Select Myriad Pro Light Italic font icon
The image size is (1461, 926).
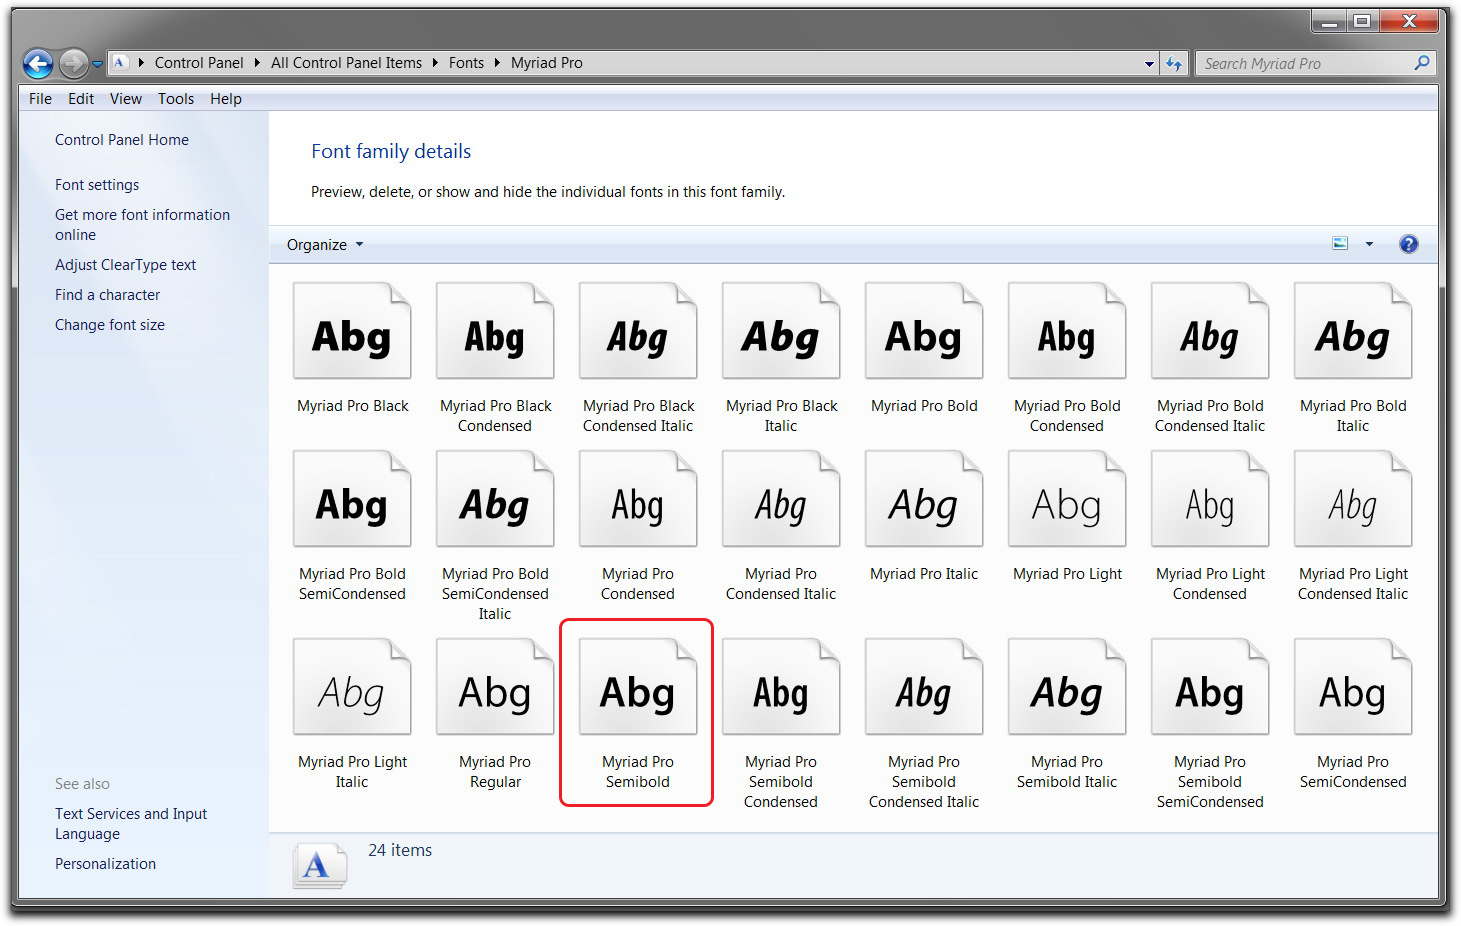(x=352, y=688)
